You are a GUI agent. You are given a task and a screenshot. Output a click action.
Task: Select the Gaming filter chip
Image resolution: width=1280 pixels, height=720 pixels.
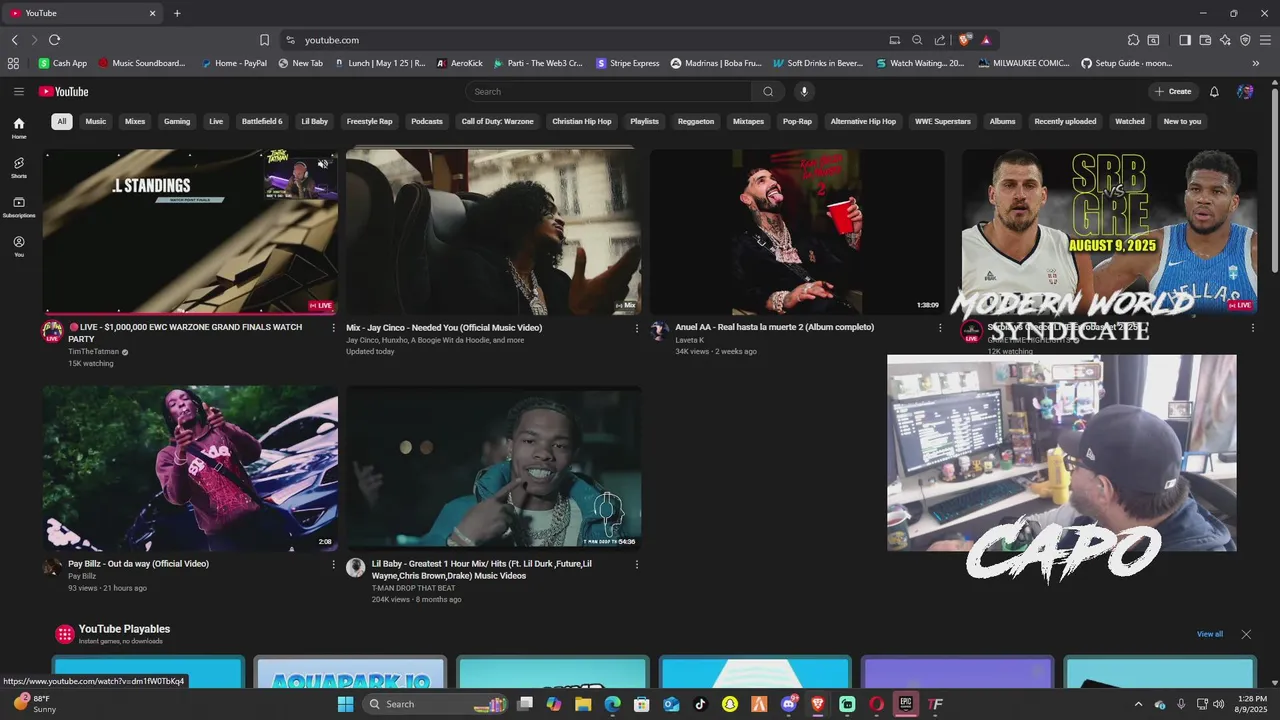[177, 121]
